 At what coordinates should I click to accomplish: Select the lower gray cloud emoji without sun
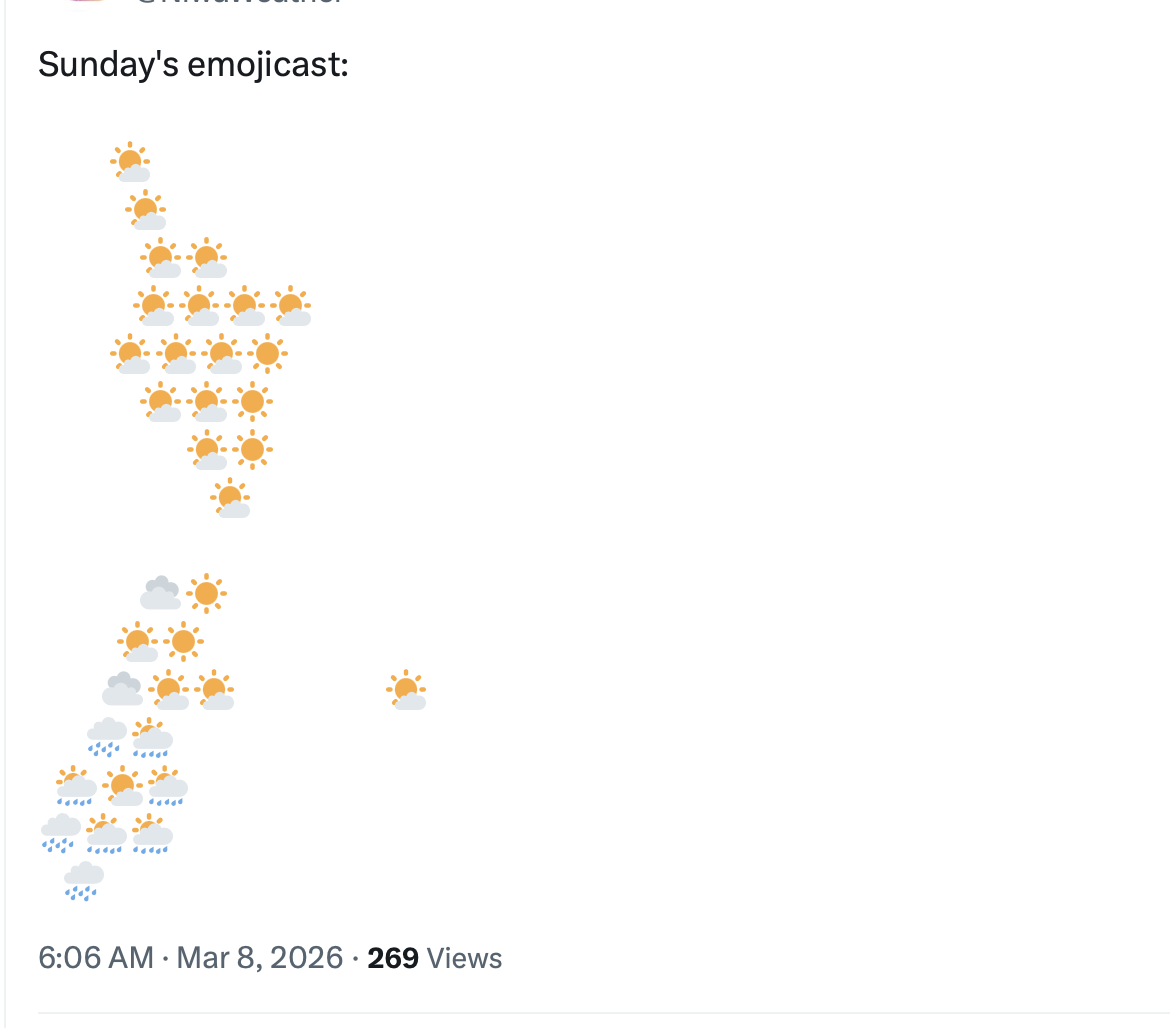click(x=122, y=689)
